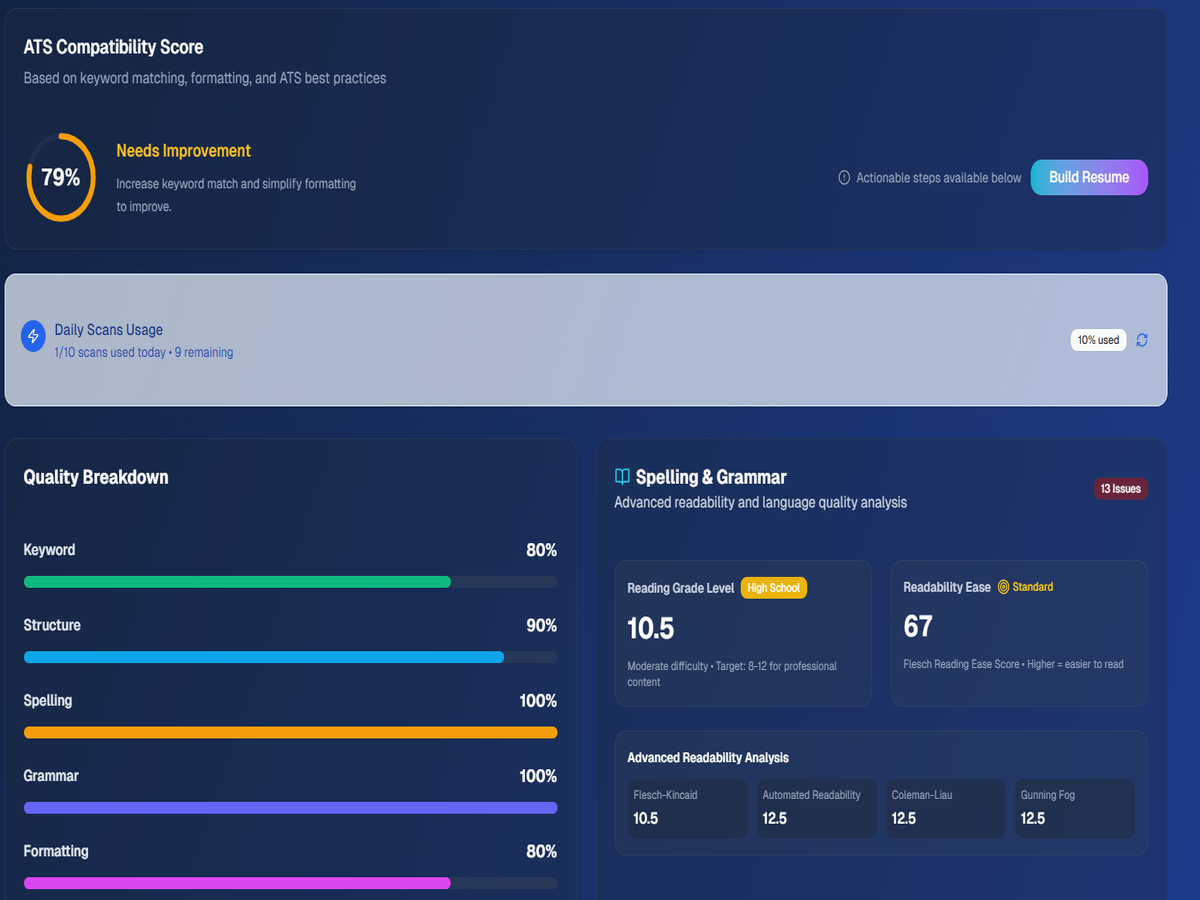This screenshot has width=1200, height=900.
Task: Click the book icon beside Spelling & Grammar
Action: tap(622, 477)
